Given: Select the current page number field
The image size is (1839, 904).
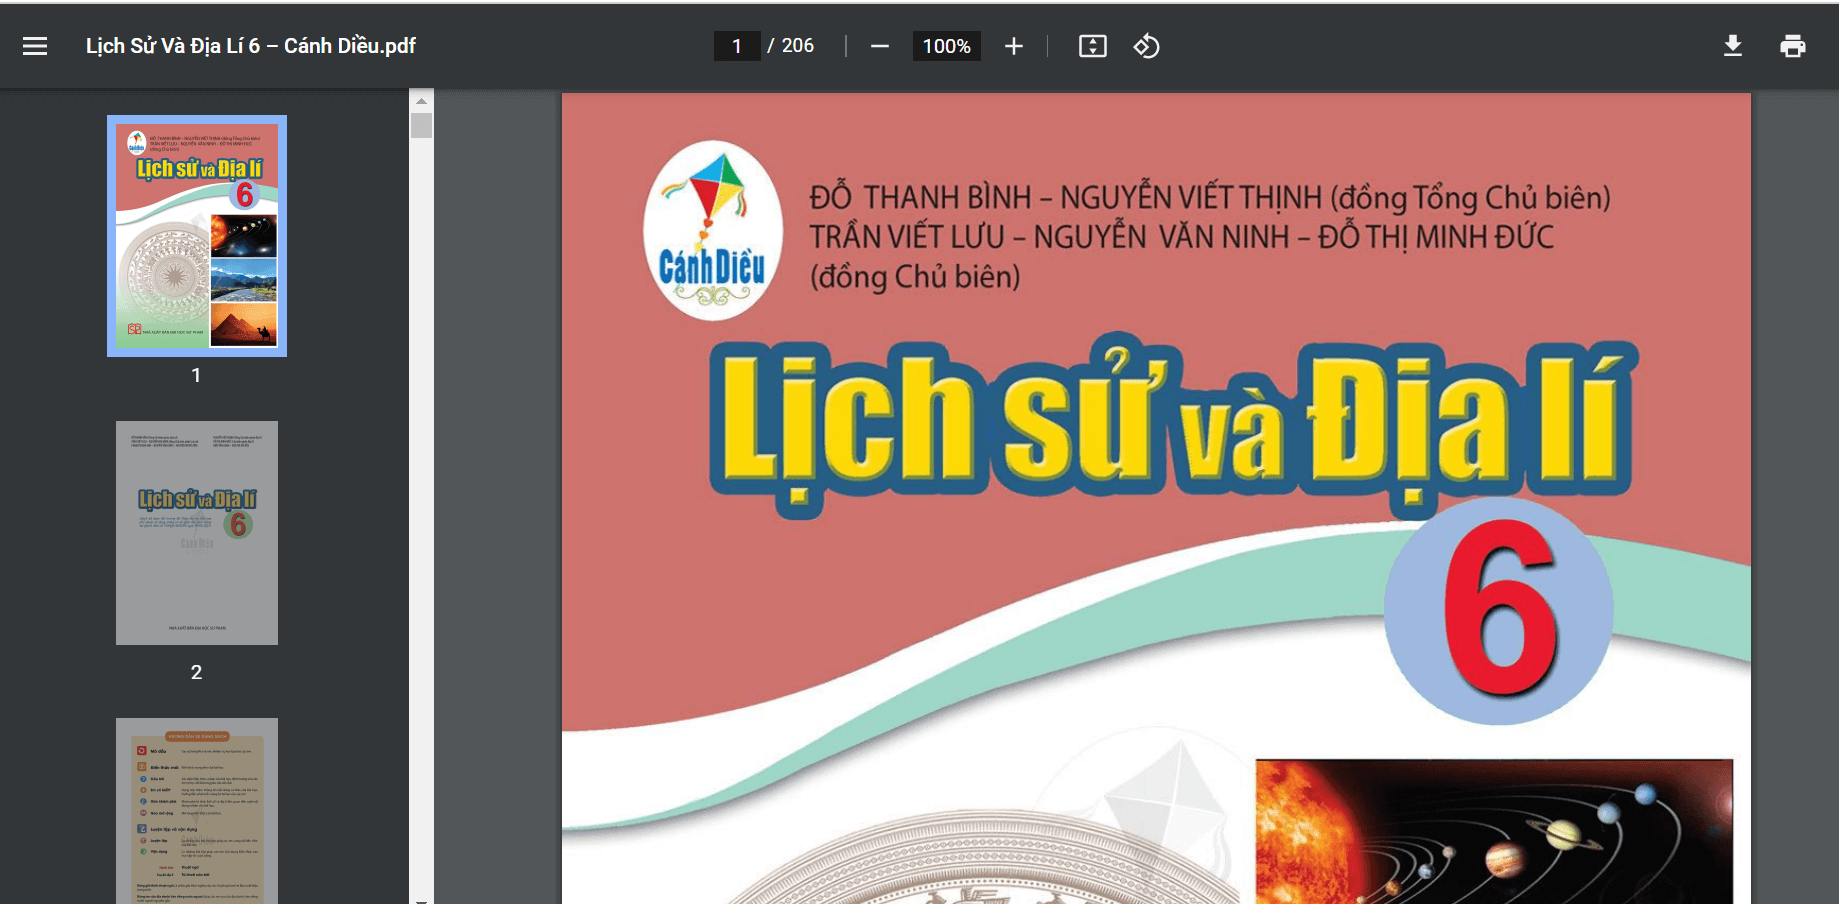Looking at the screenshot, I should click(x=737, y=46).
